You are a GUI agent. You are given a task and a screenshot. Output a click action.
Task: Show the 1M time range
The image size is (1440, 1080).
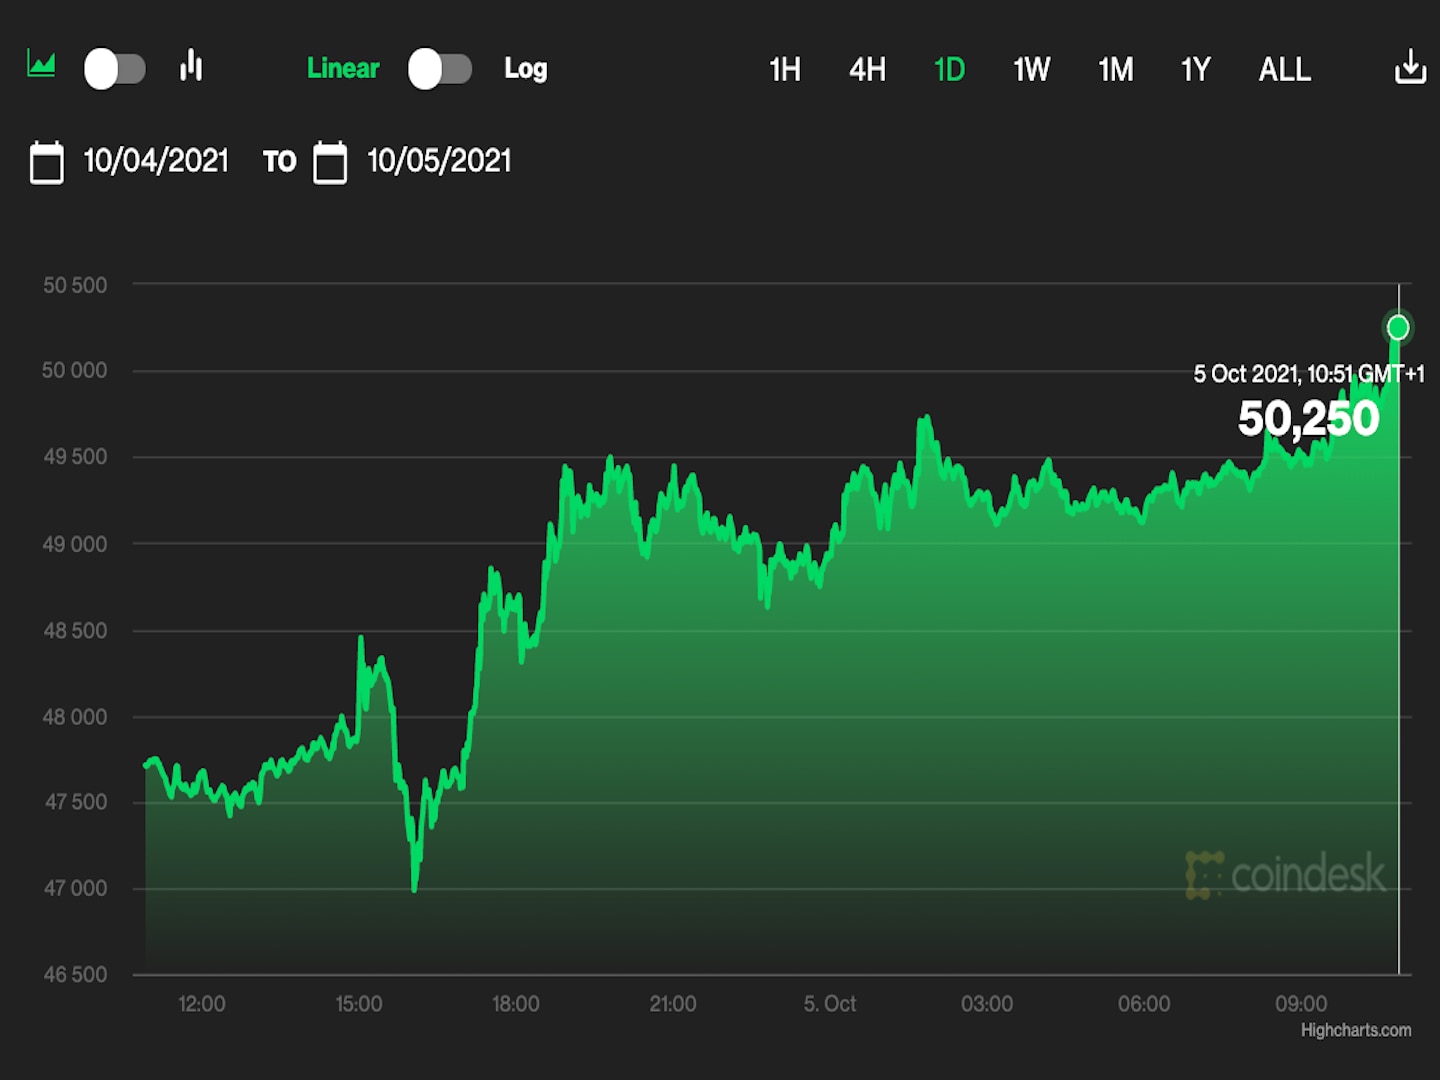(1115, 69)
